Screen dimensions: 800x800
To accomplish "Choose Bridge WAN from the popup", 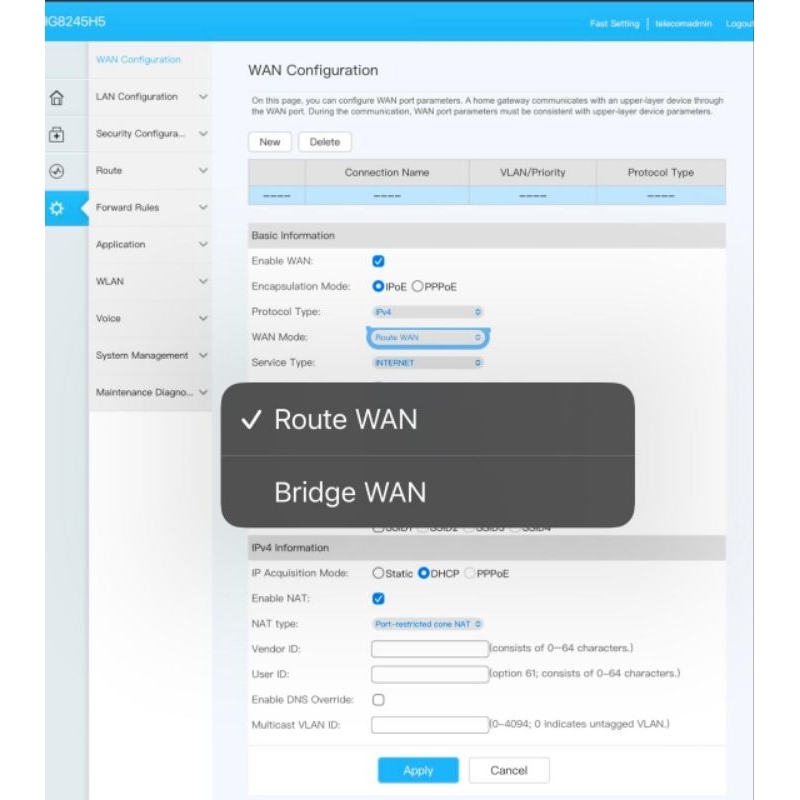I will (x=428, y=492).
